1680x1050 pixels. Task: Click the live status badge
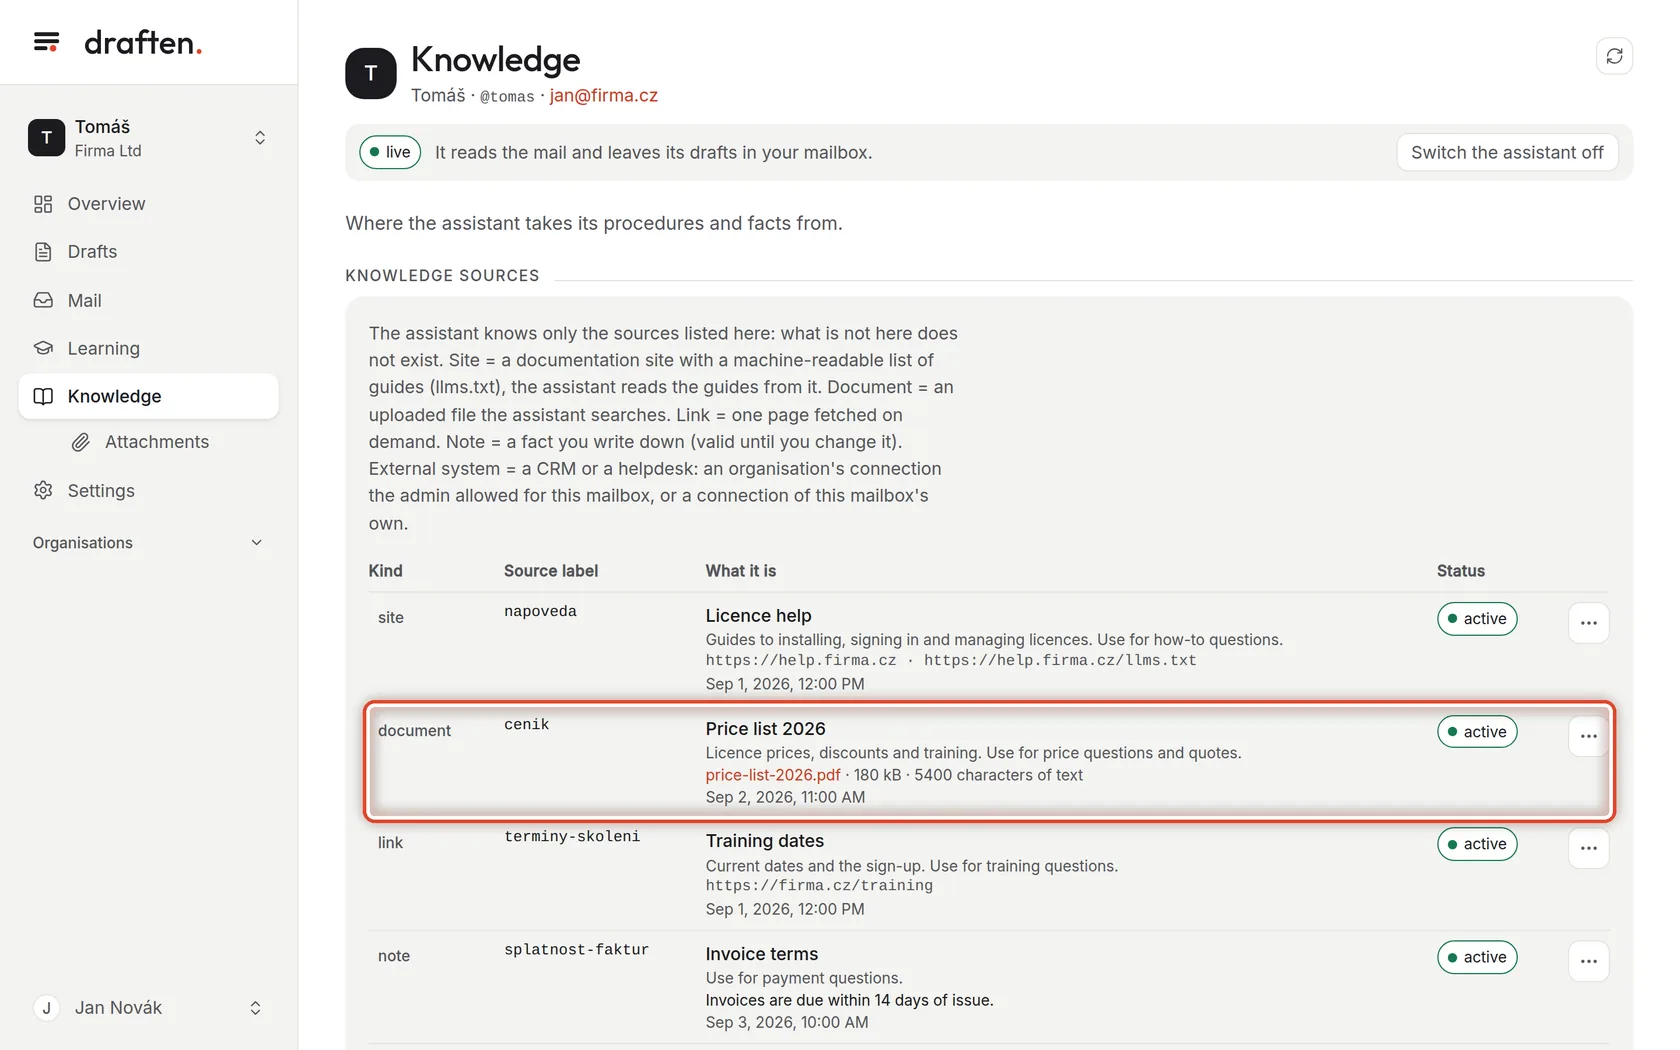point(390,152)
